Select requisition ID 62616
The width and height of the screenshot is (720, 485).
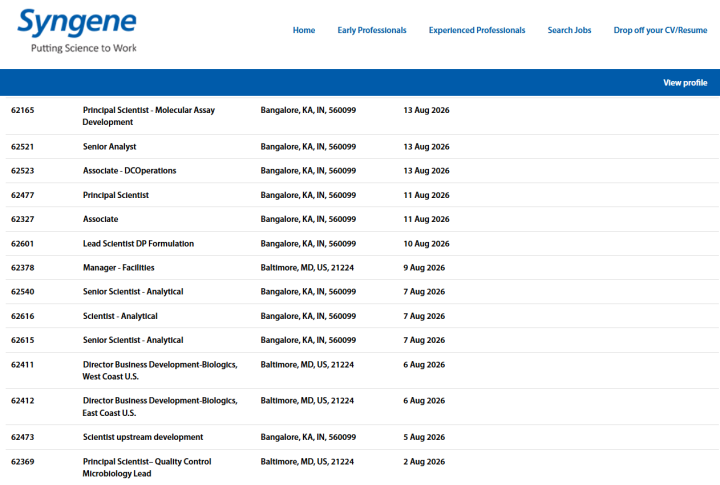pyautogui.click(x=22, y=316)
